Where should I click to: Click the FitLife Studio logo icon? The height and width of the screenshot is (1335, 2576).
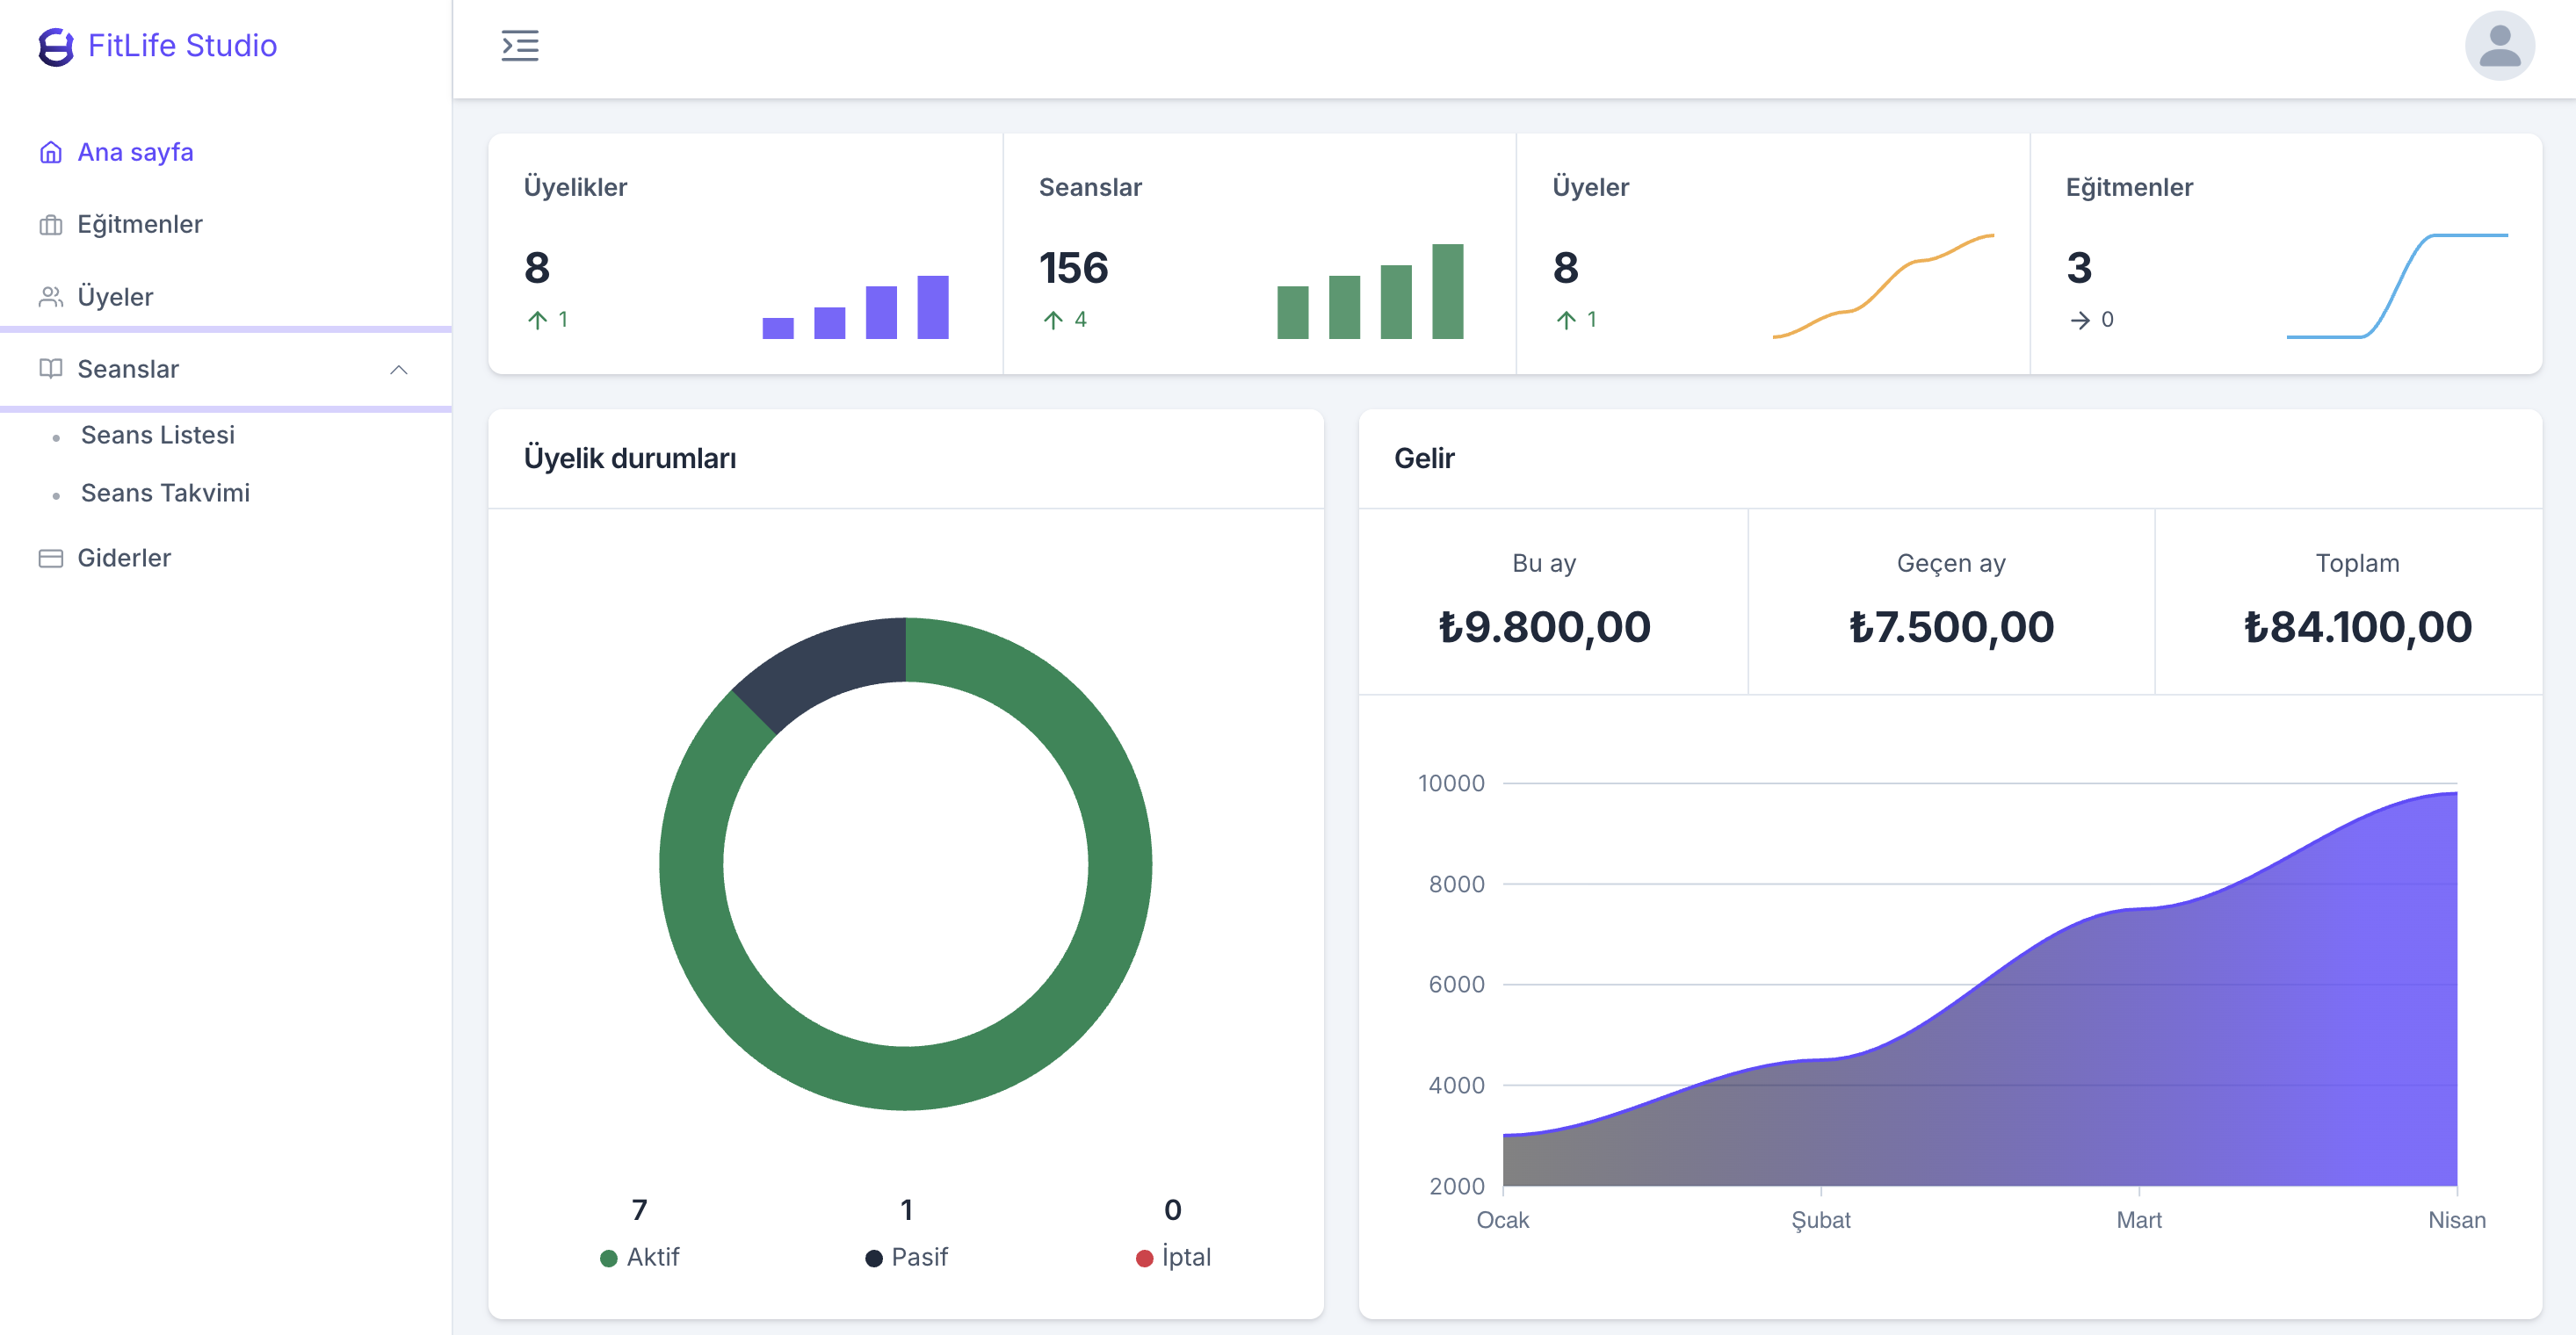(x=56, y=46)
